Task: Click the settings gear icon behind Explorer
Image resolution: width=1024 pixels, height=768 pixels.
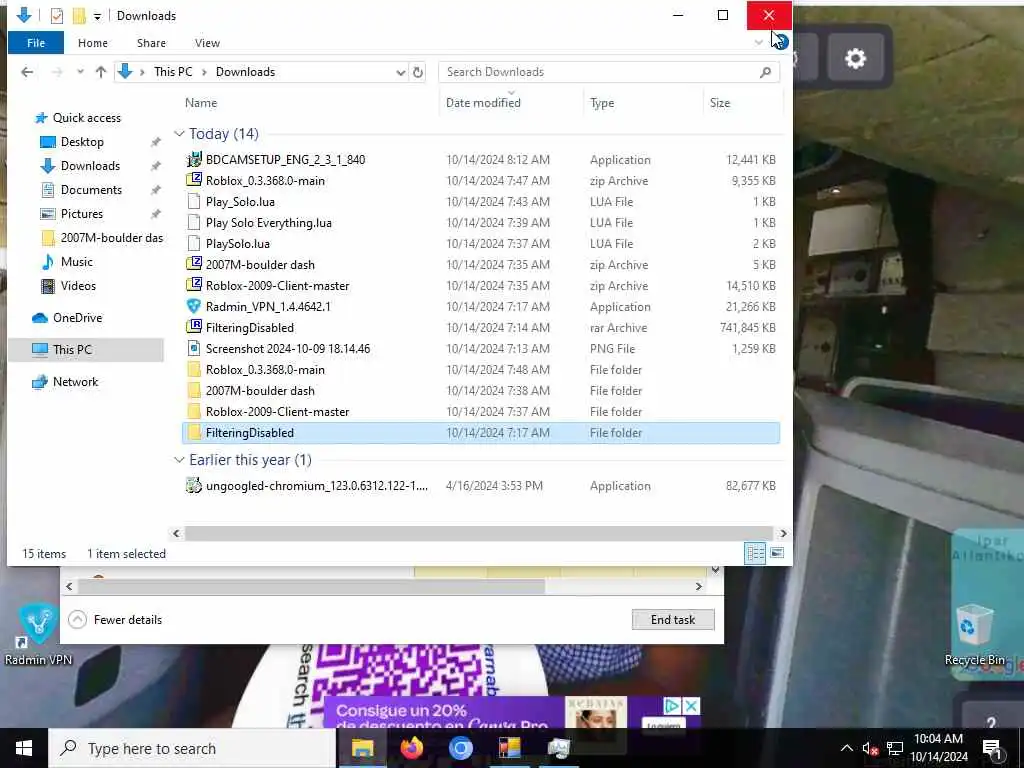Action: point(856,58)
